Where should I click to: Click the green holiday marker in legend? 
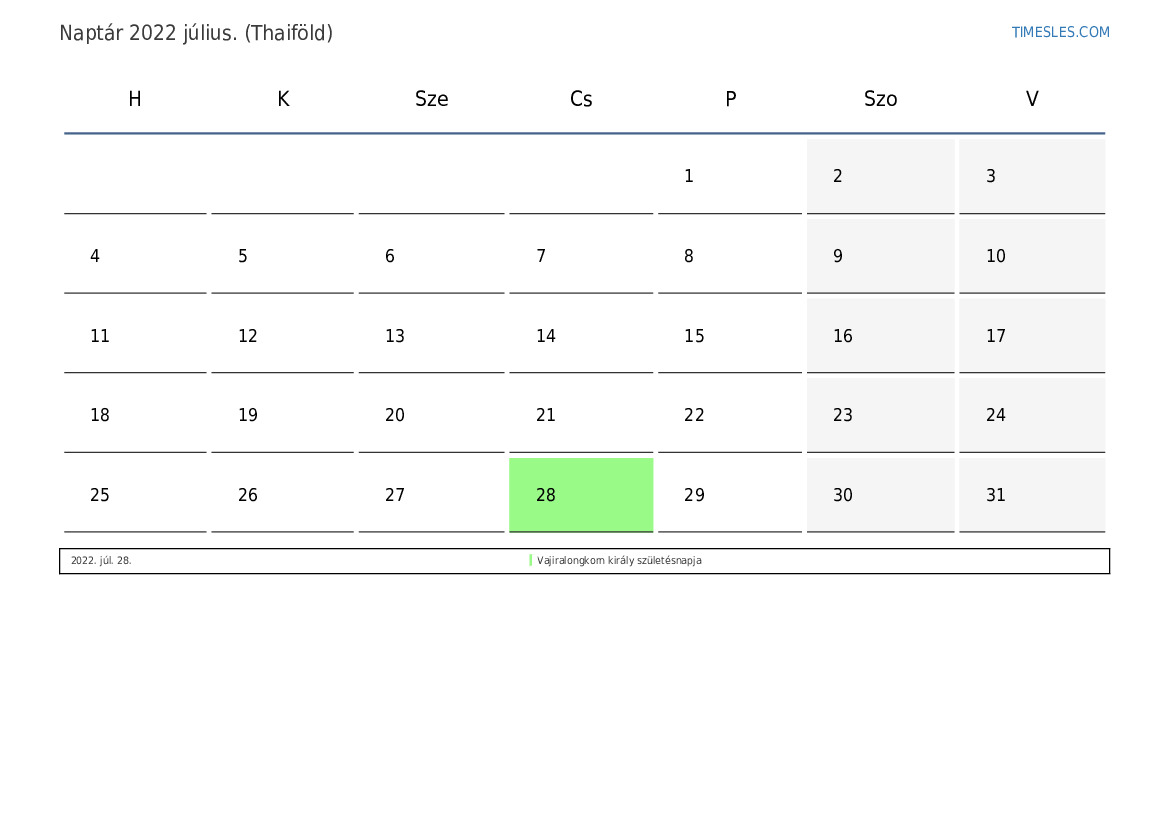pos(531,561)
